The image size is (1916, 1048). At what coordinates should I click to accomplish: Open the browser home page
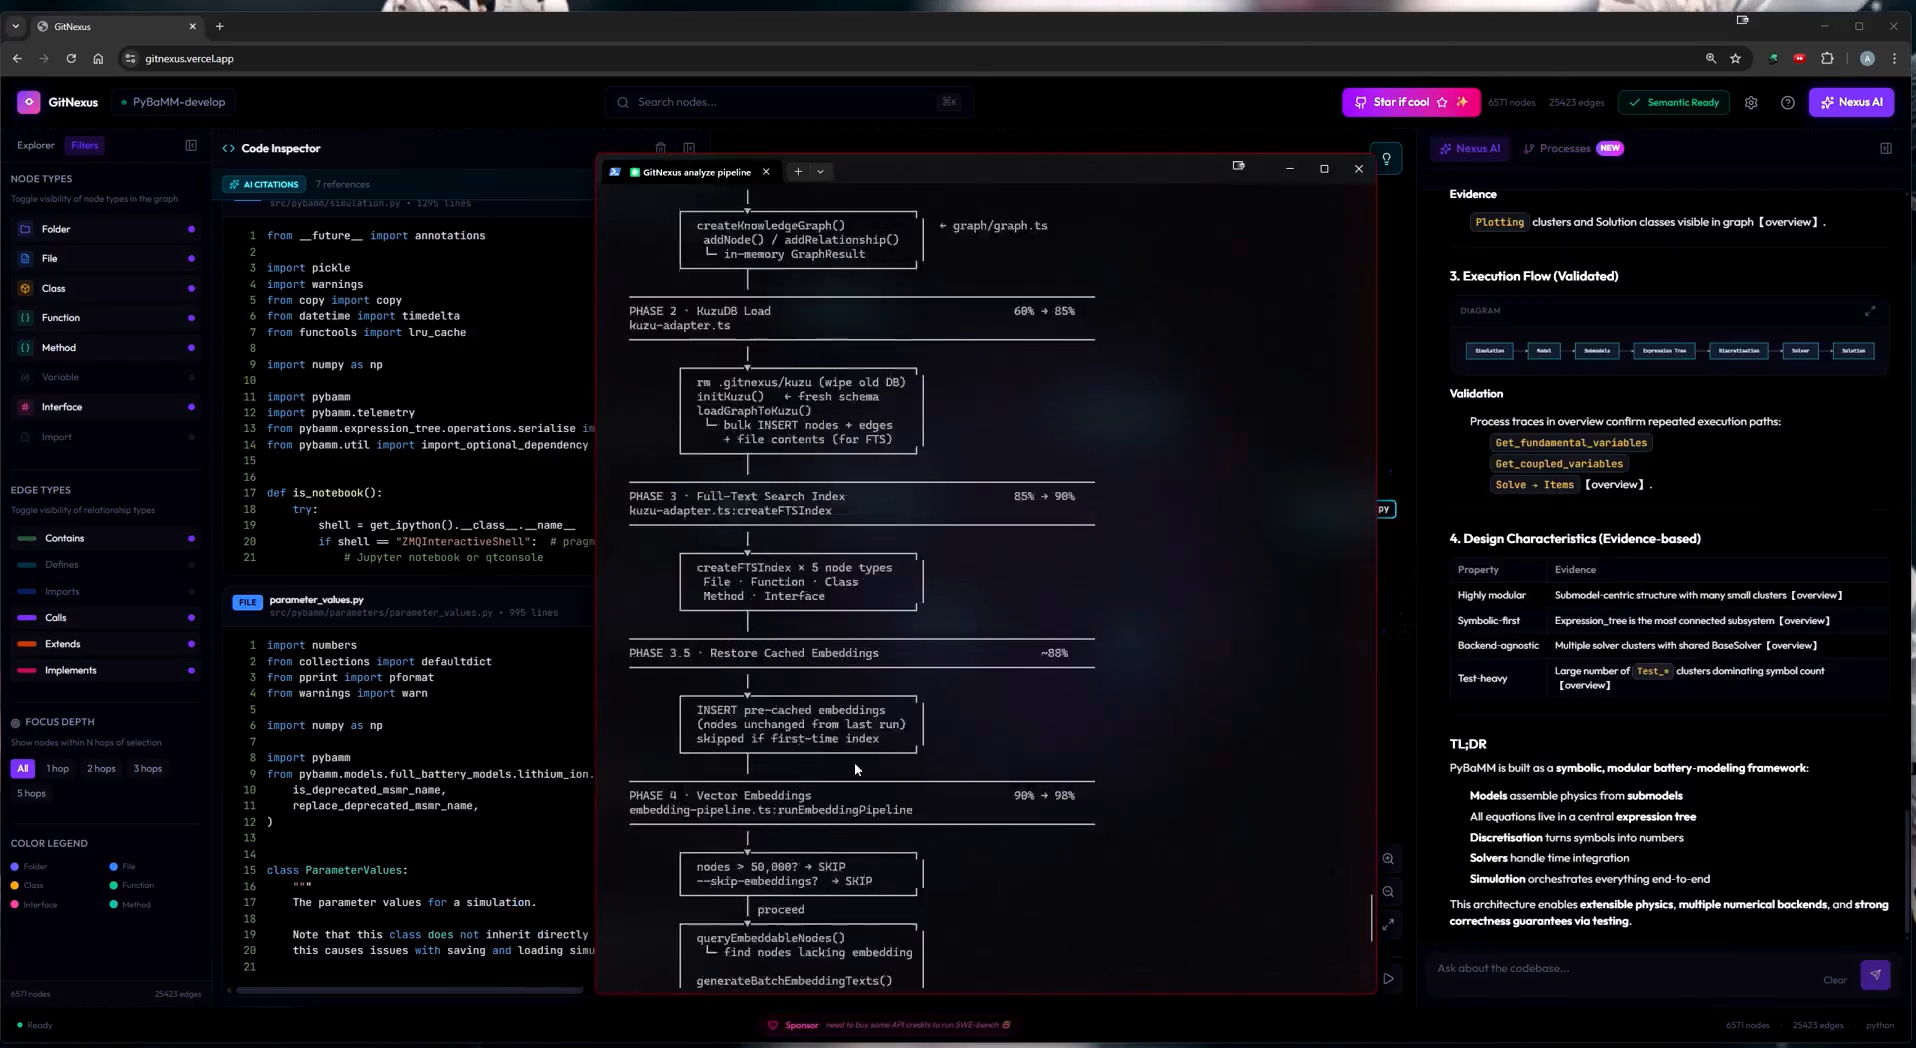[98, 59]
